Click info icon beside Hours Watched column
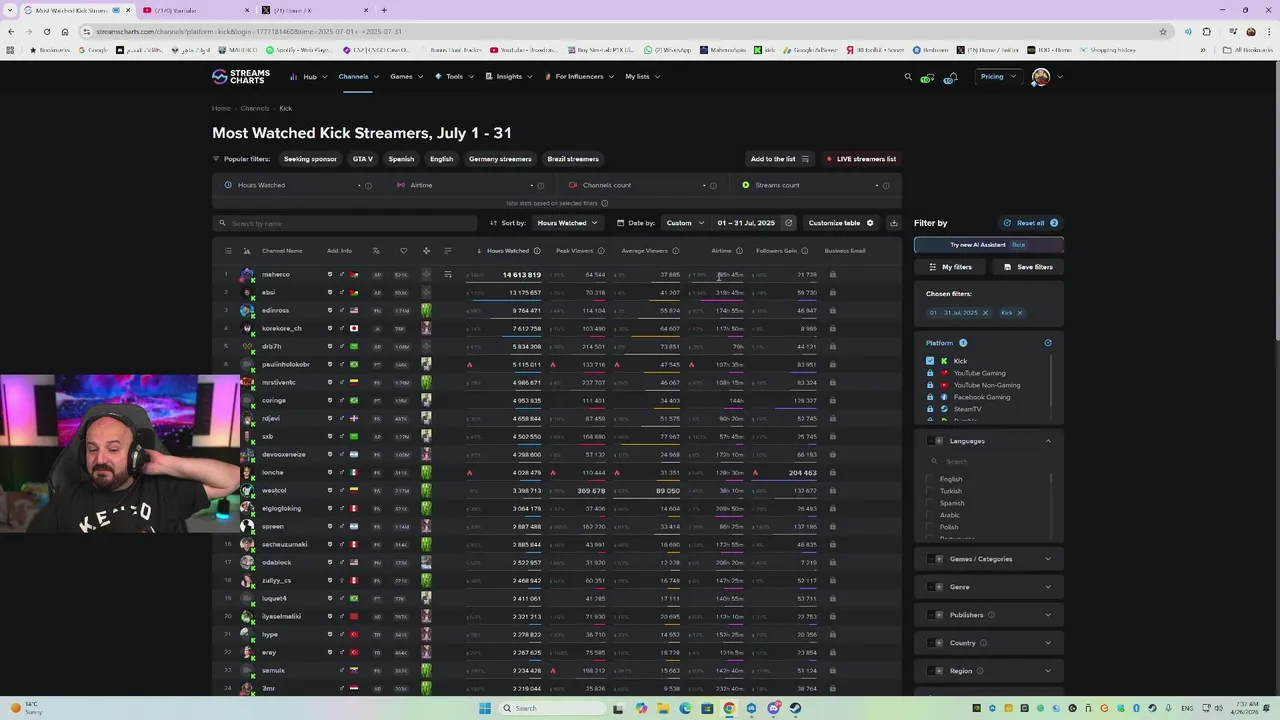 pyautogui.click(x=537, y=251)
